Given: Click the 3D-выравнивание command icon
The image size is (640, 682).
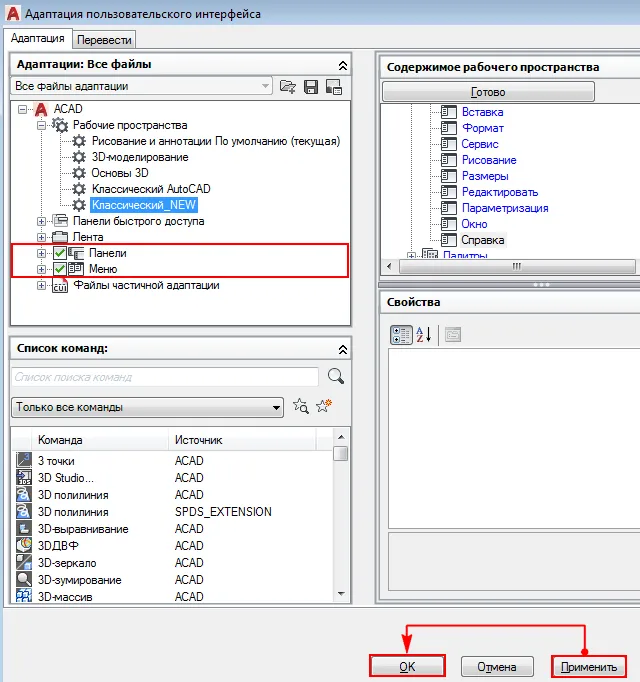Looking at the screenshot, I should [23, 528].
